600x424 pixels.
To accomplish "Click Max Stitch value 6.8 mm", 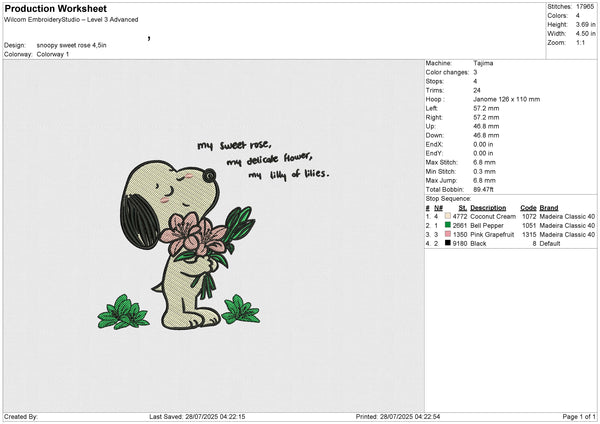I will [x=484, y=162].
